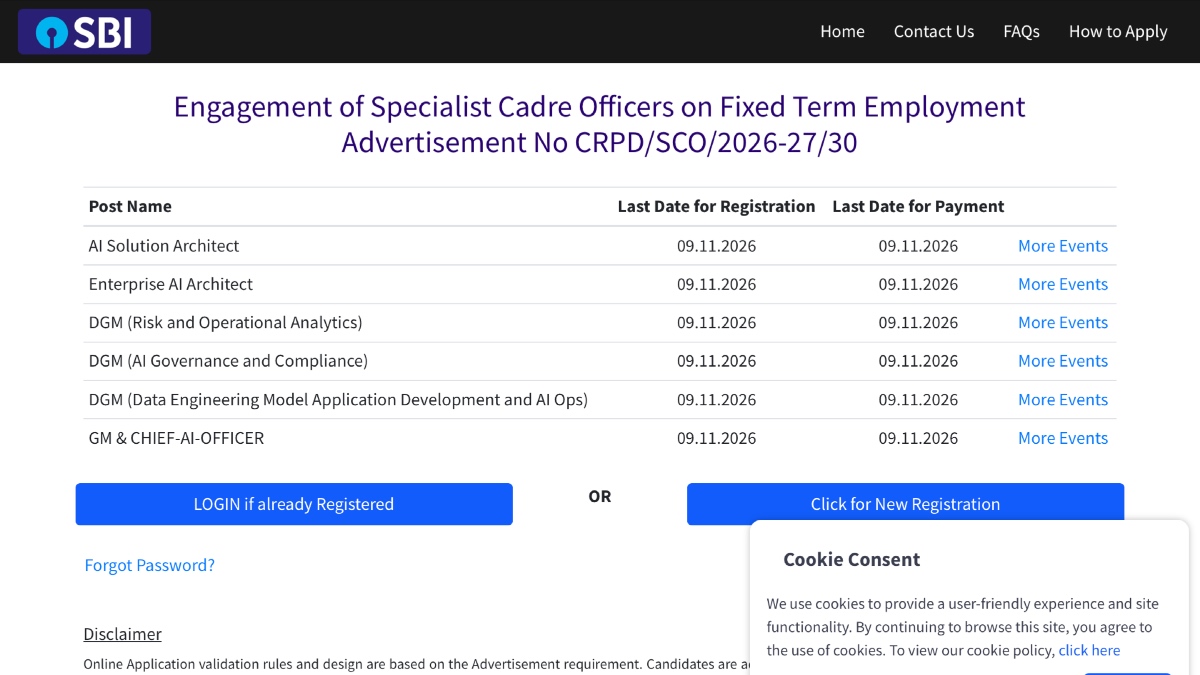Image resolution: width=1200 pixels, height=675 pixels.
Task: Click registration date of AI Solution Architect row
Action: 716,246
